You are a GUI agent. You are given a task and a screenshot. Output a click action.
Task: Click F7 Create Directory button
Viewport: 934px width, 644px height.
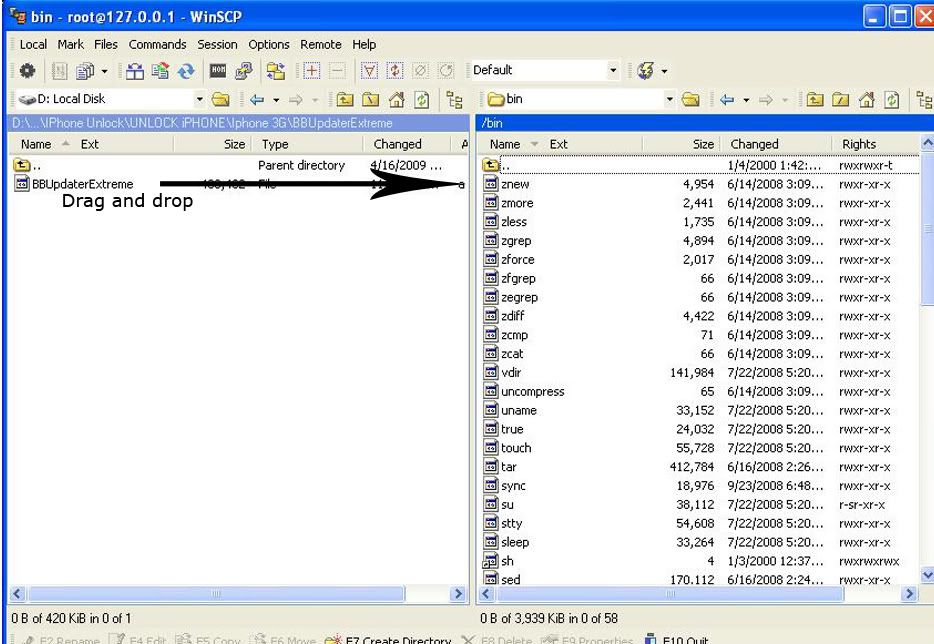point(388,640)
